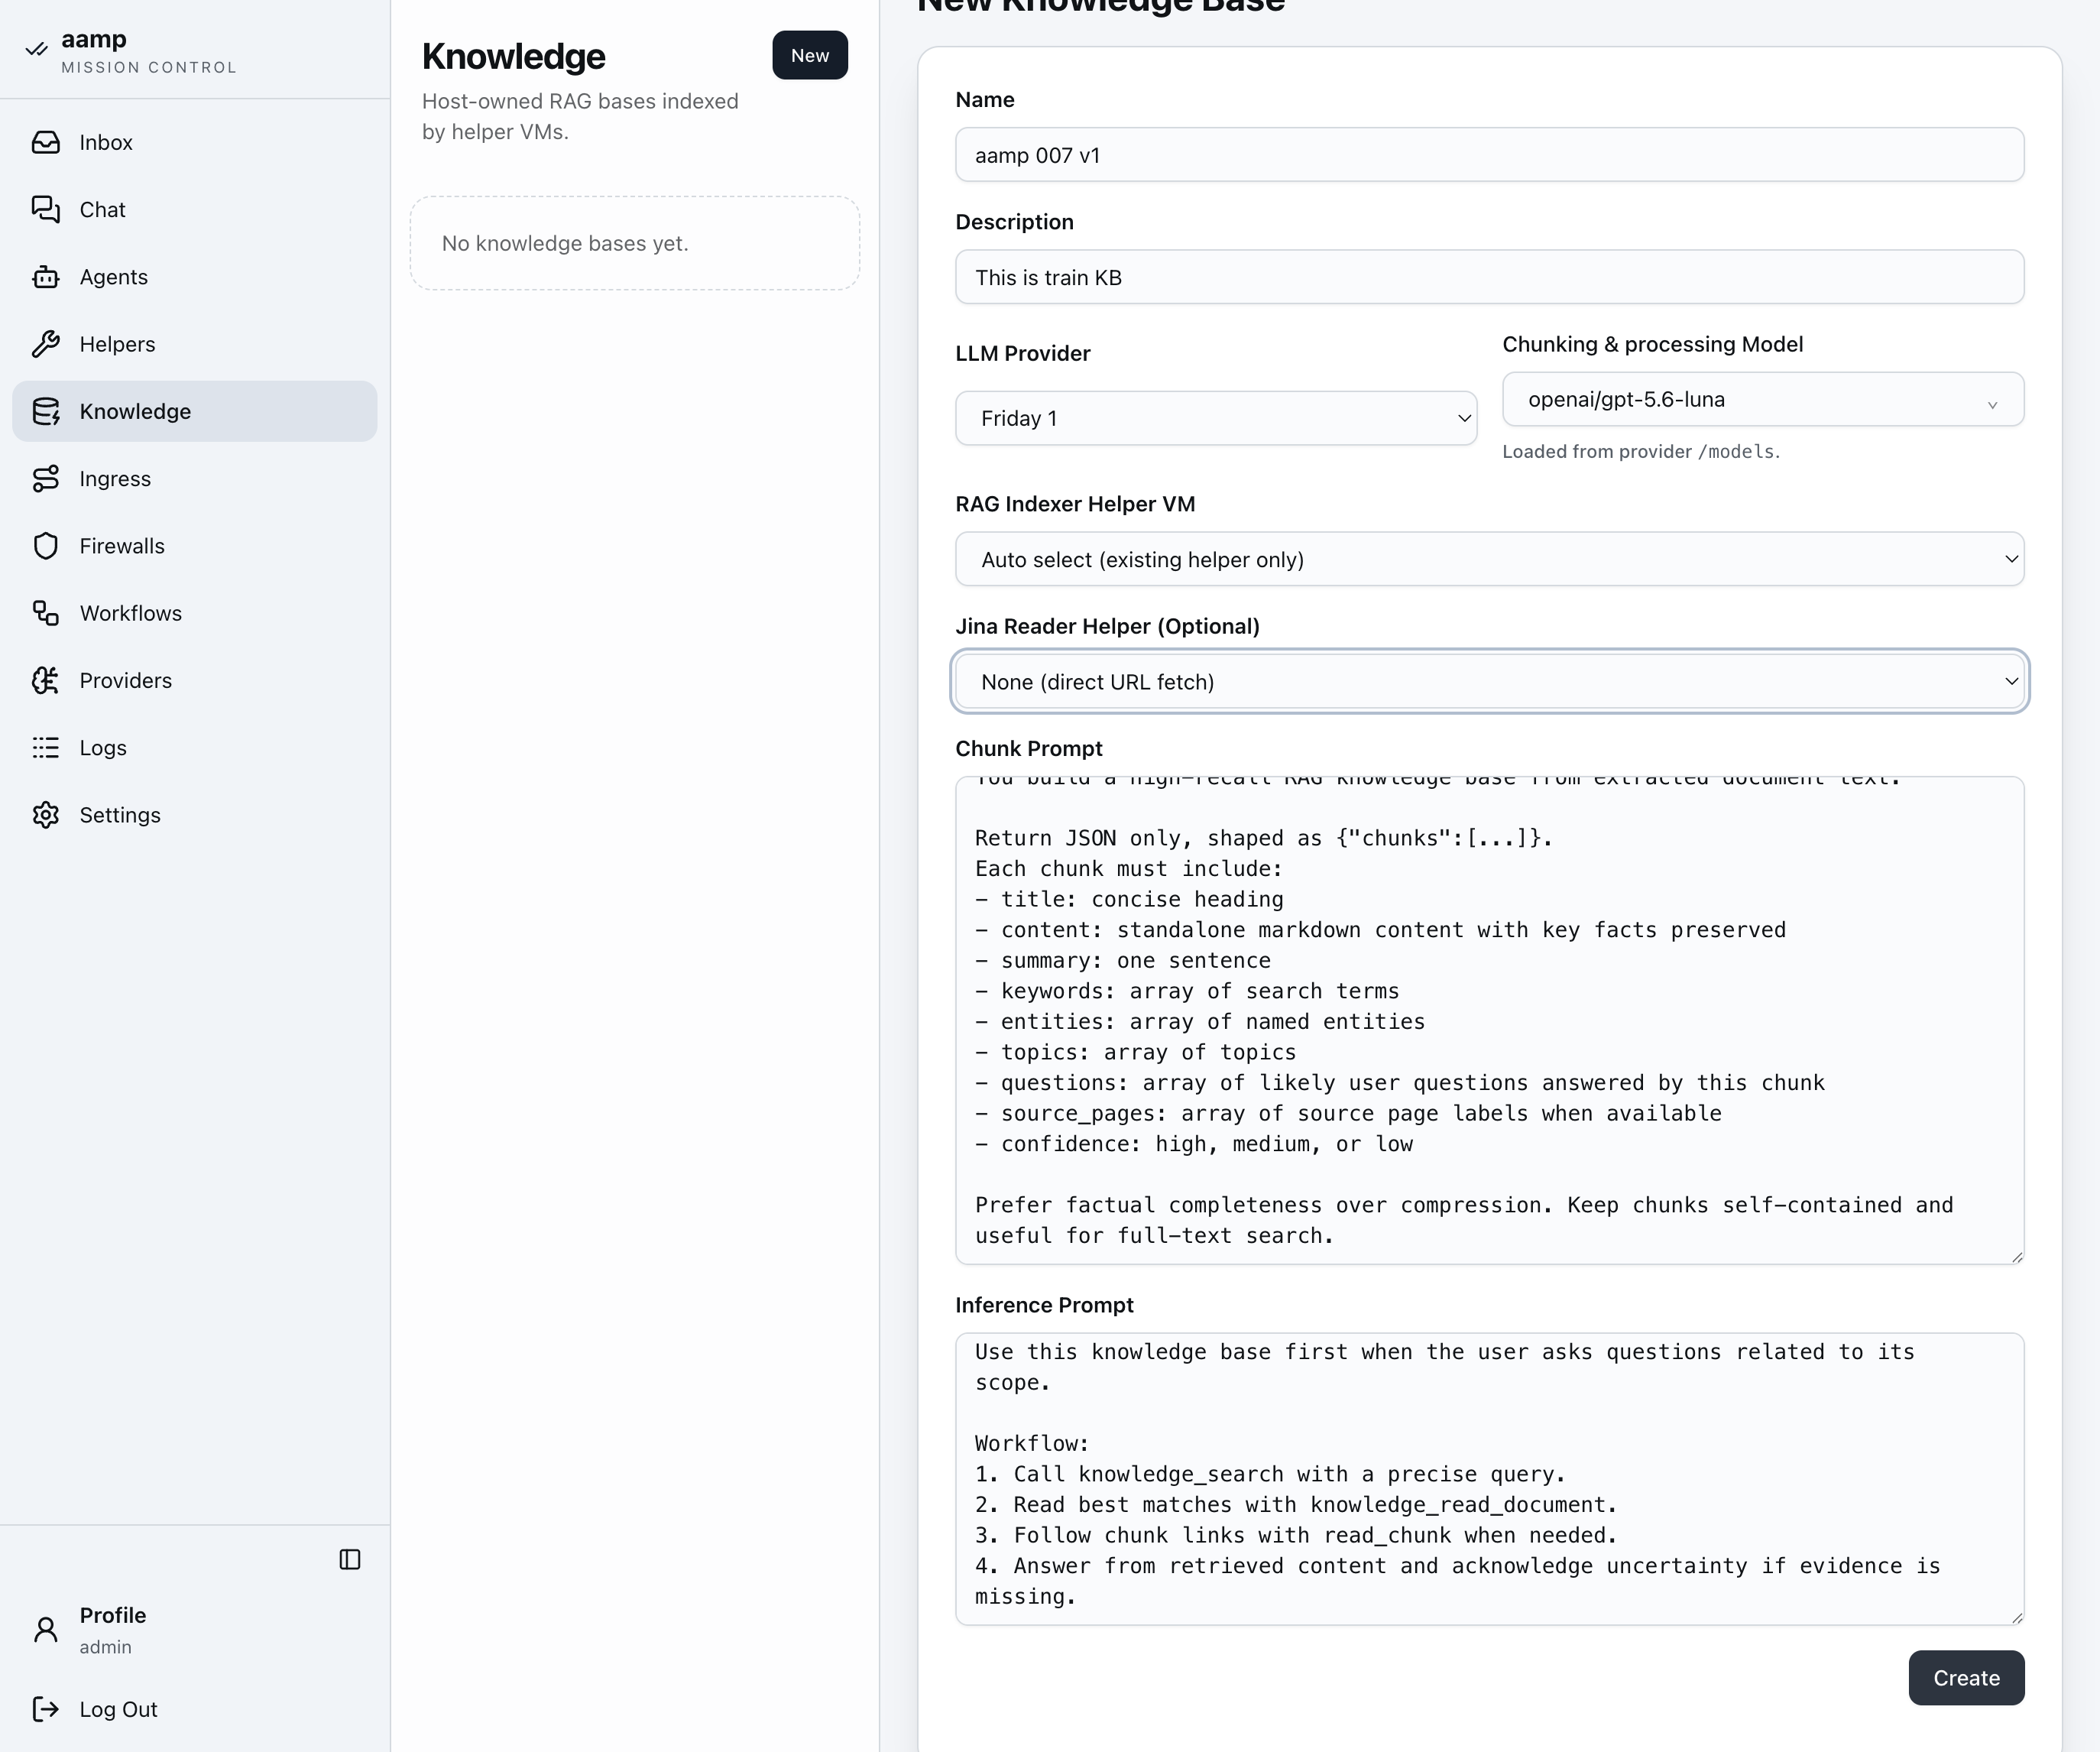Click the Create button
This screenshot has height=1752, width=2100.
[1966, 1678]
